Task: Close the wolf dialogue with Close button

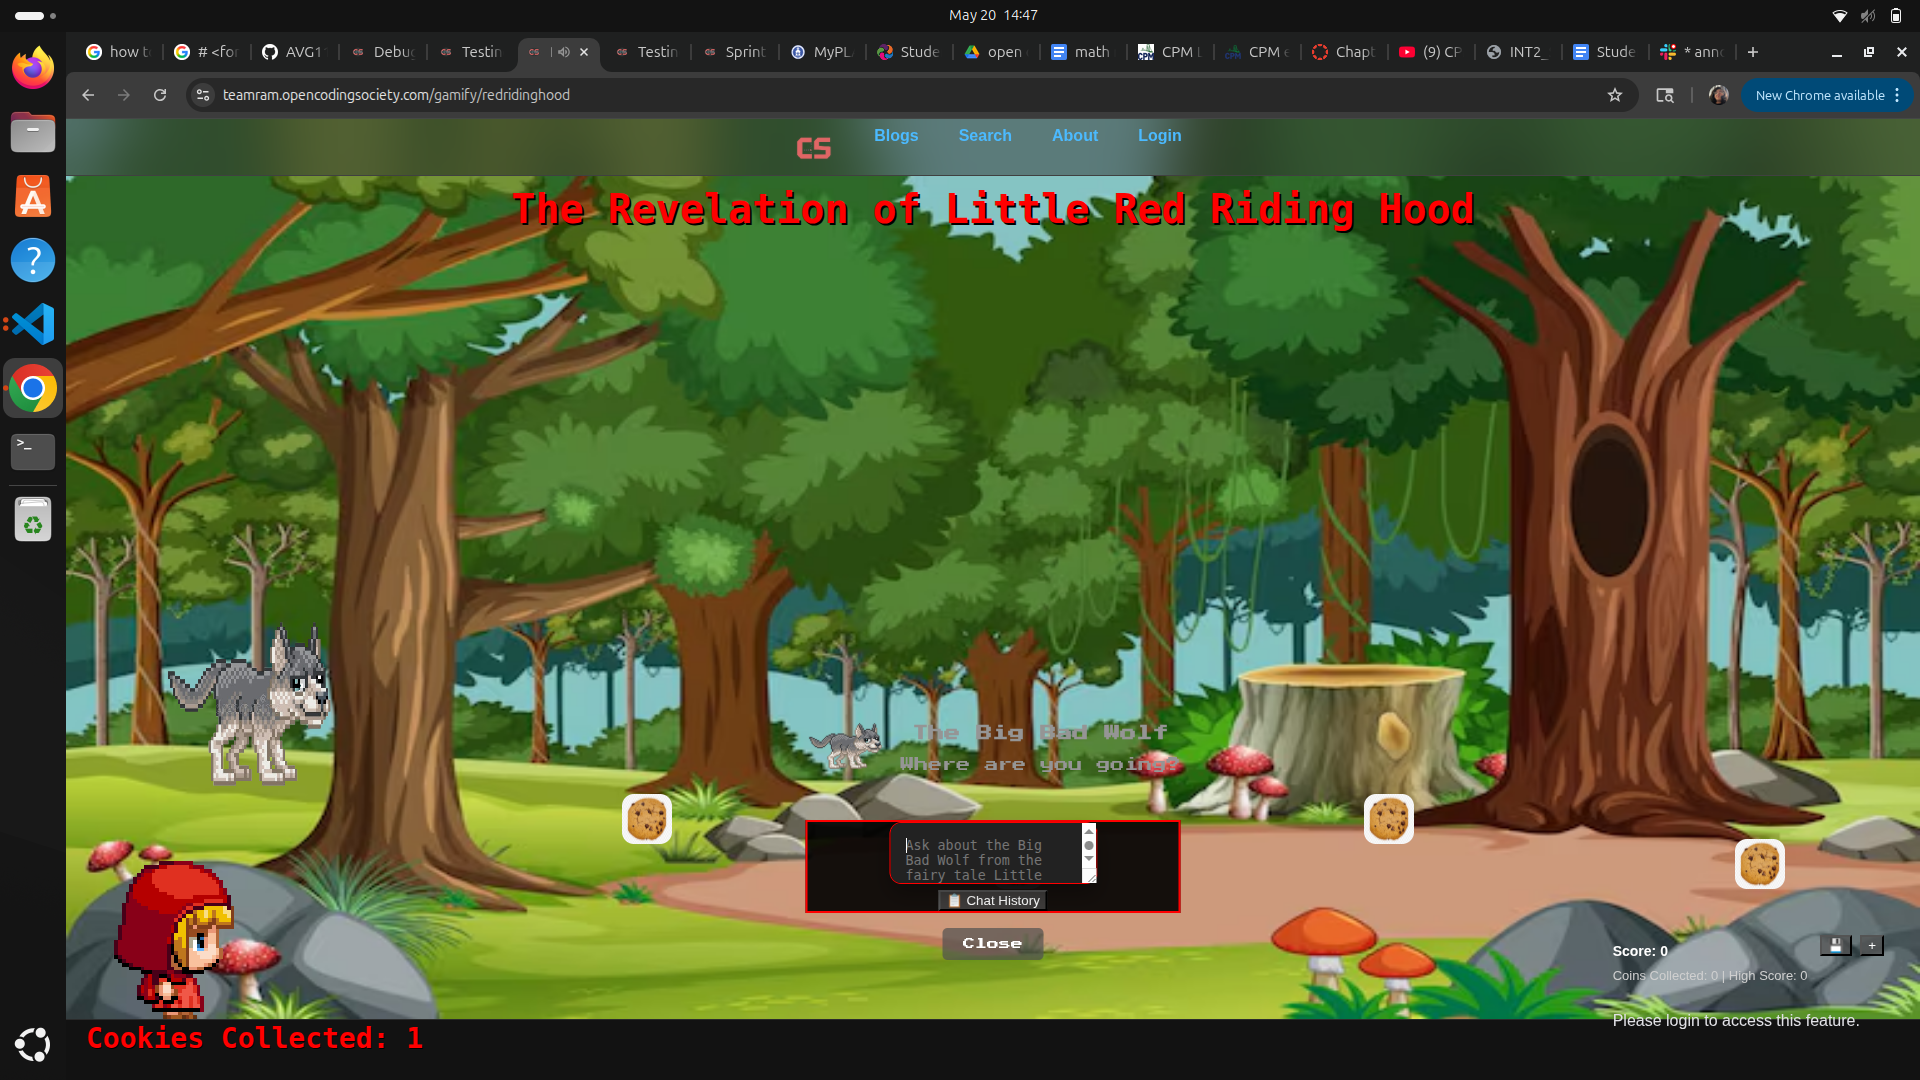Action: point(993,943)
